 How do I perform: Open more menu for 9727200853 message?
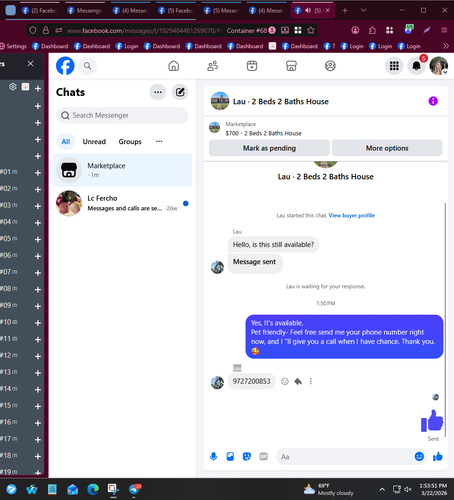(x=311, y=381)
